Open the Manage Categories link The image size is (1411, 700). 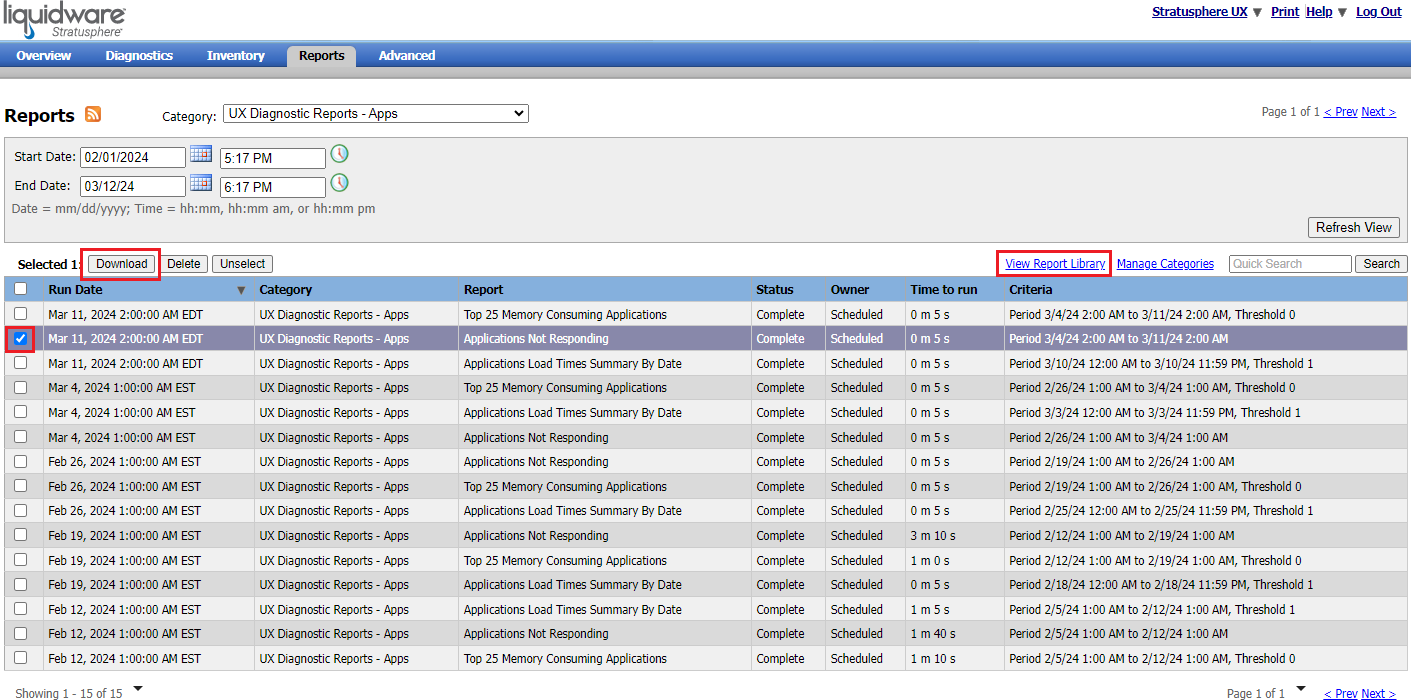tap(1165, 264)
